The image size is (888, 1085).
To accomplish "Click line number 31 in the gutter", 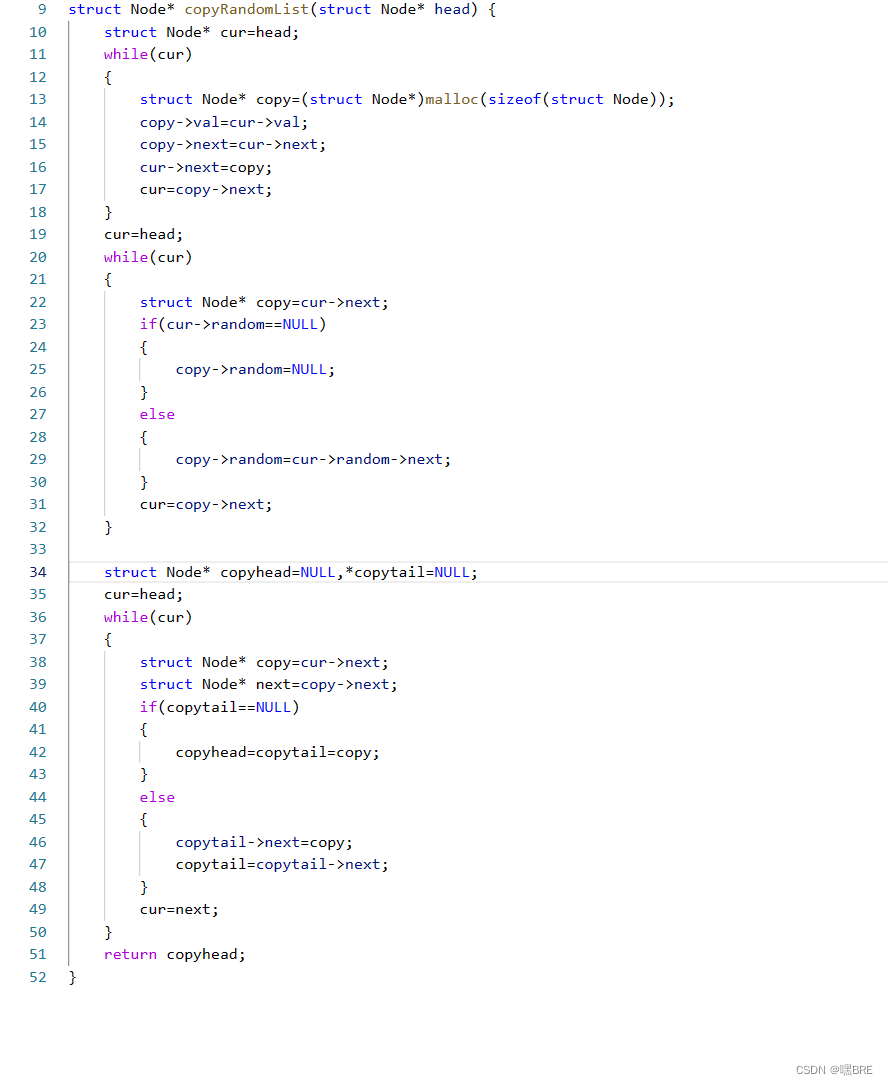I will coord(38,504).
